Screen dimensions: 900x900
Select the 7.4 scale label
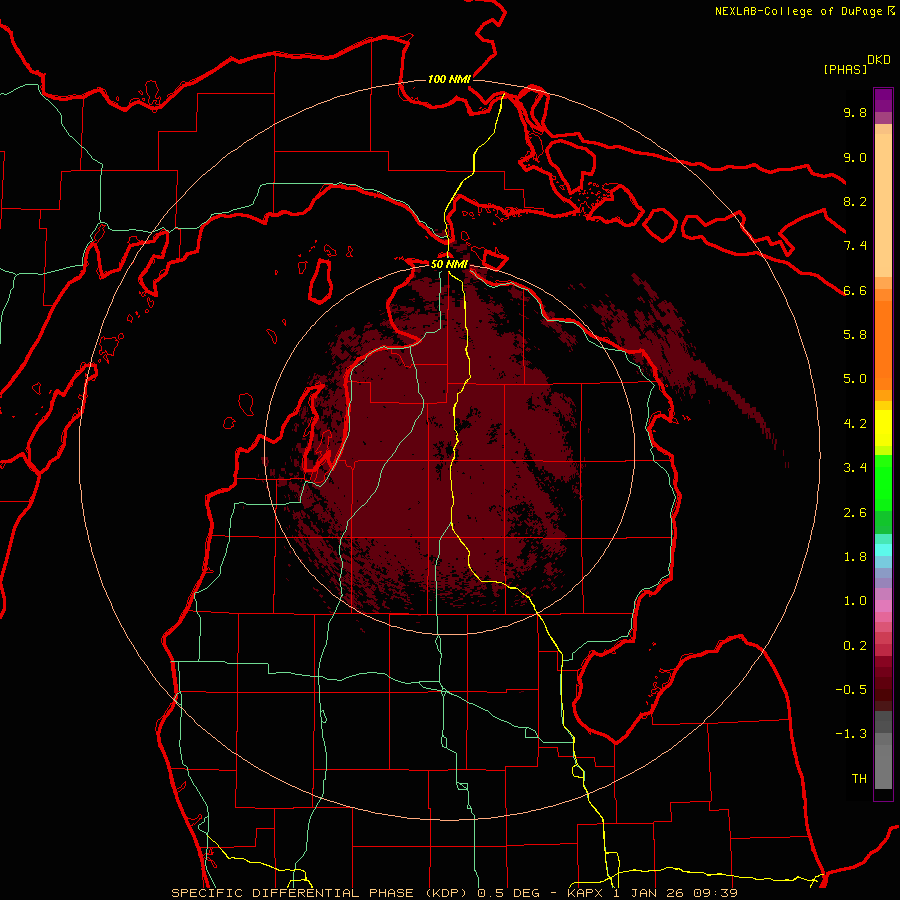(x=855, y=246)
